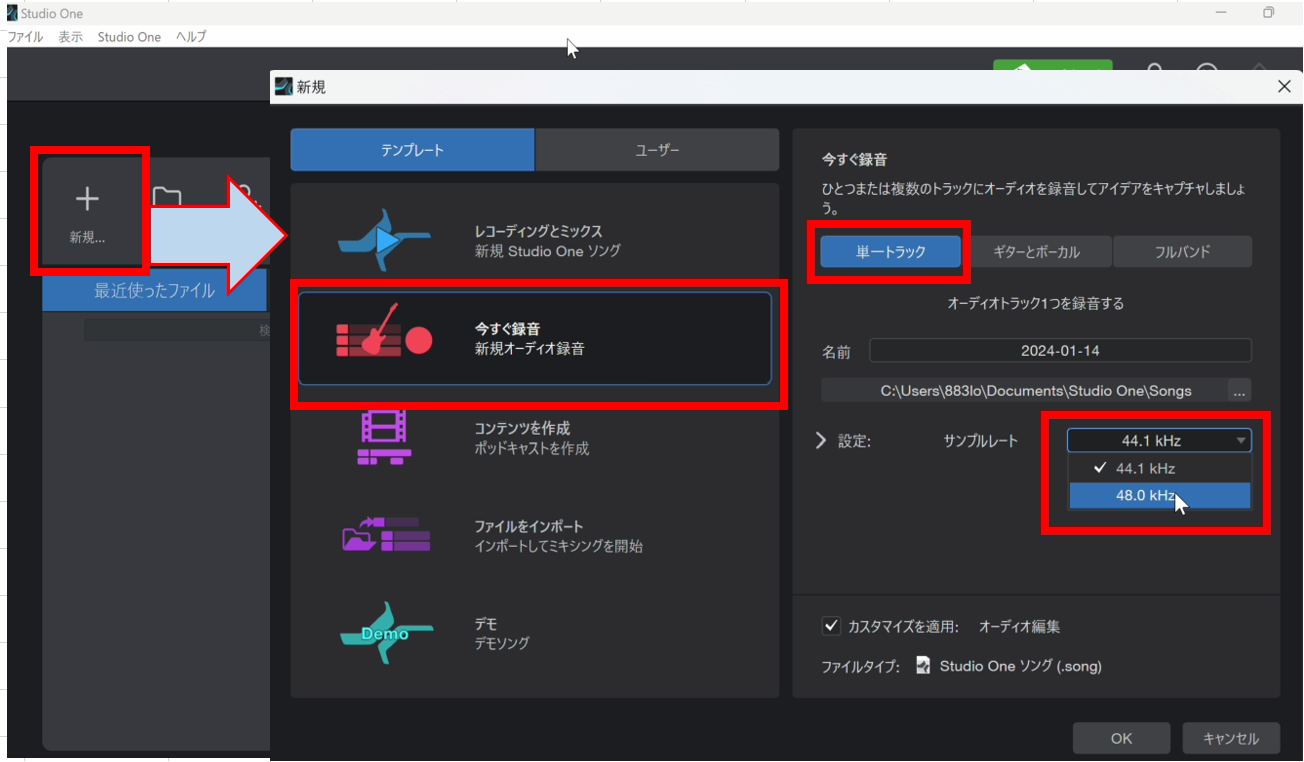
Task: Click the teal Demo icon
Action: tap(385, 633)
